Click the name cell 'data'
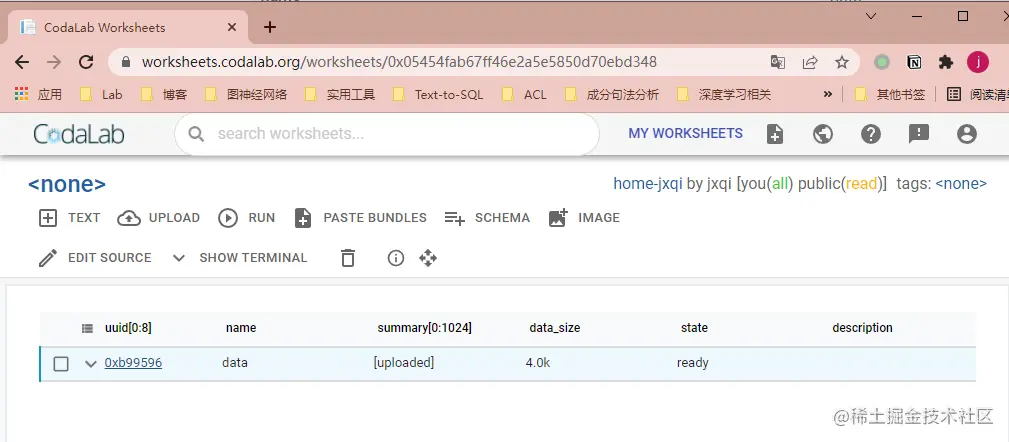1009x442 pixels. (235, 363)
